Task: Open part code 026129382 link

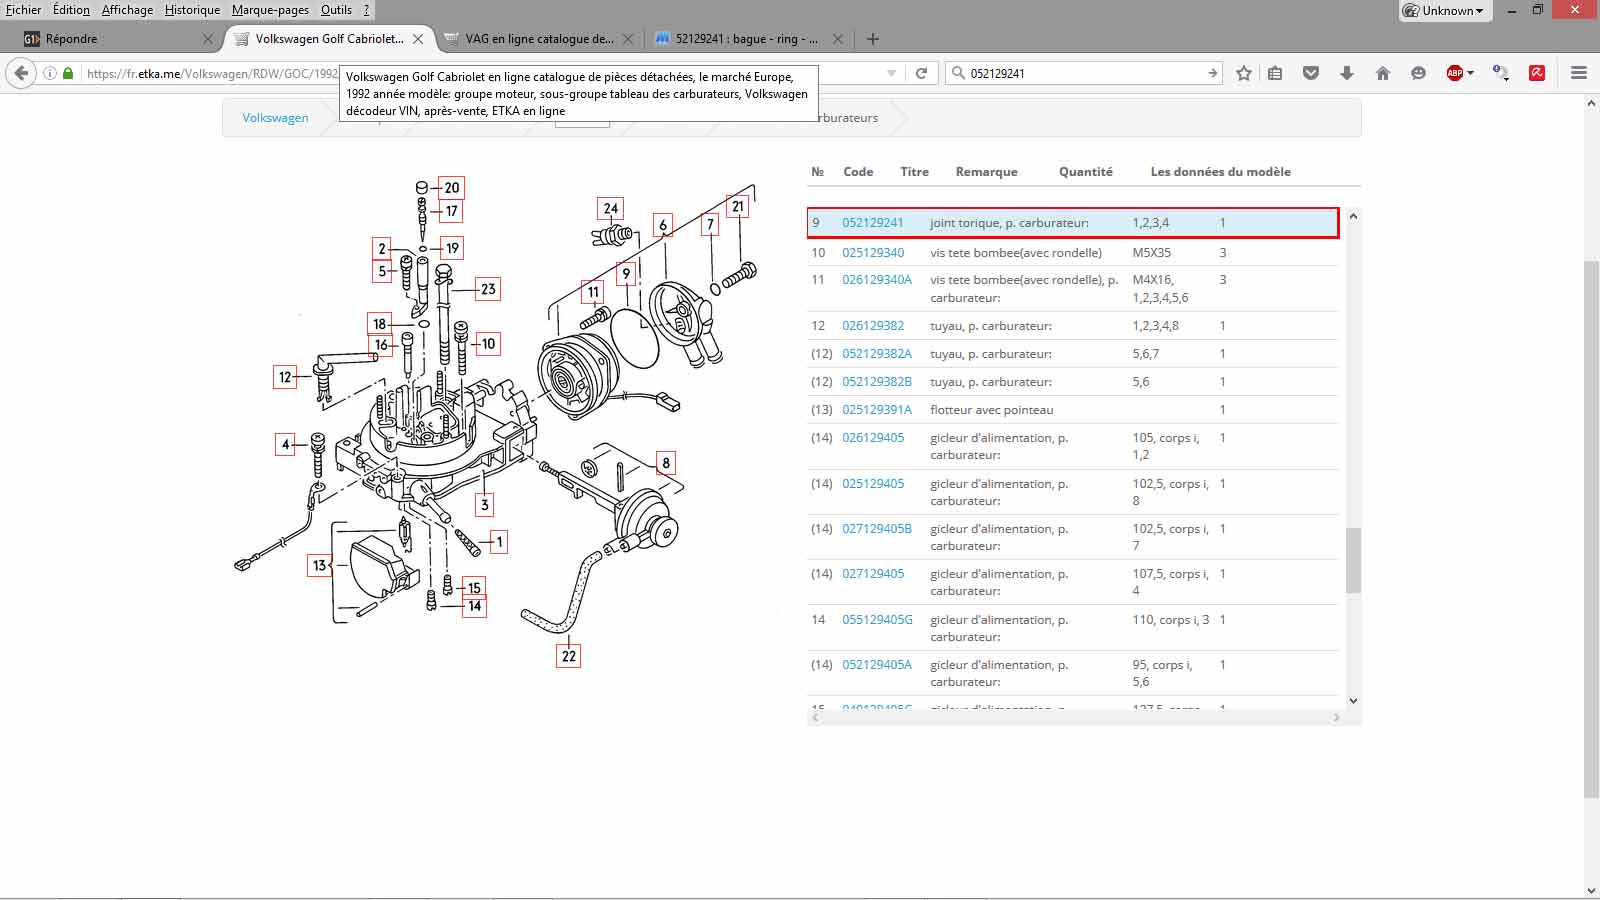Action: click(x=873, y=326)
